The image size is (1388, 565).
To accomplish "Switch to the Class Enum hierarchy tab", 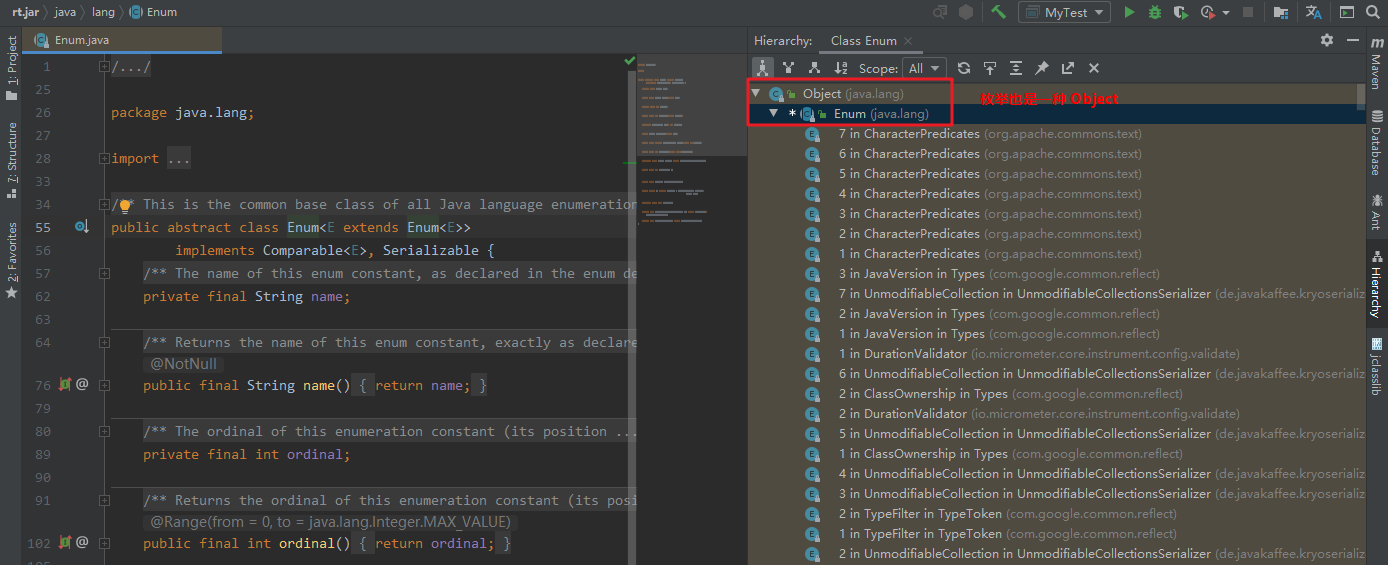I will tap(864, 41).
